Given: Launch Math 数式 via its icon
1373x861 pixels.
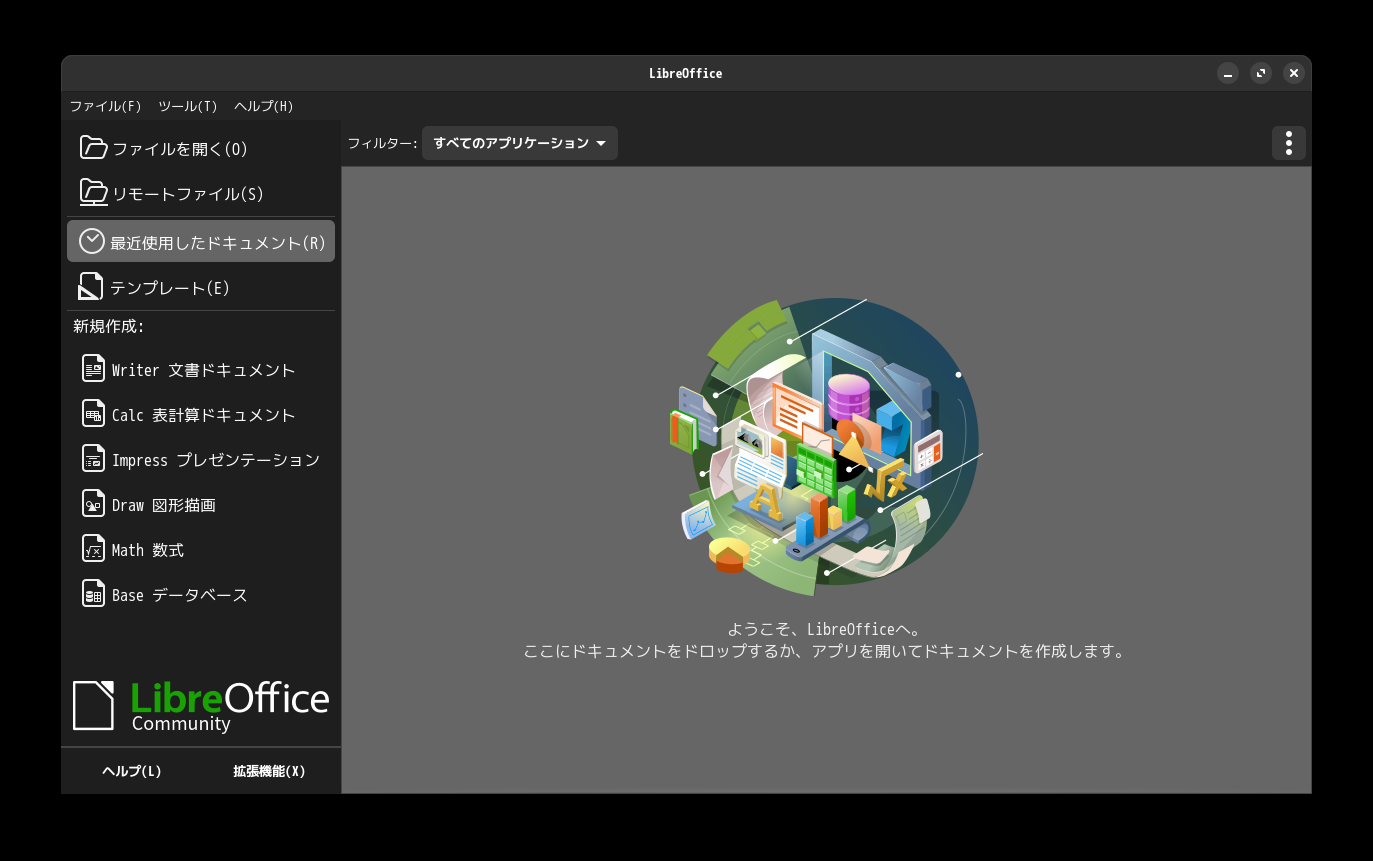Looking at the screenshot, I should coord(93,549).
